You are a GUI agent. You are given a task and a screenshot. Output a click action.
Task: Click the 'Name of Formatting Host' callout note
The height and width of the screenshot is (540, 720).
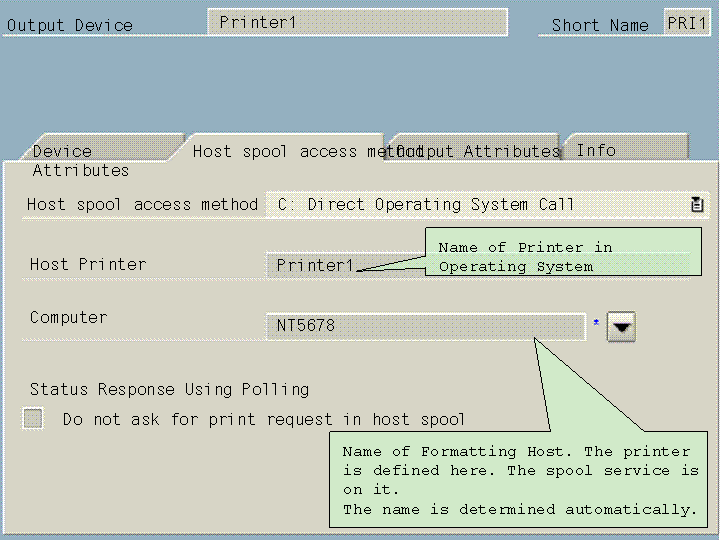[520, 480]
